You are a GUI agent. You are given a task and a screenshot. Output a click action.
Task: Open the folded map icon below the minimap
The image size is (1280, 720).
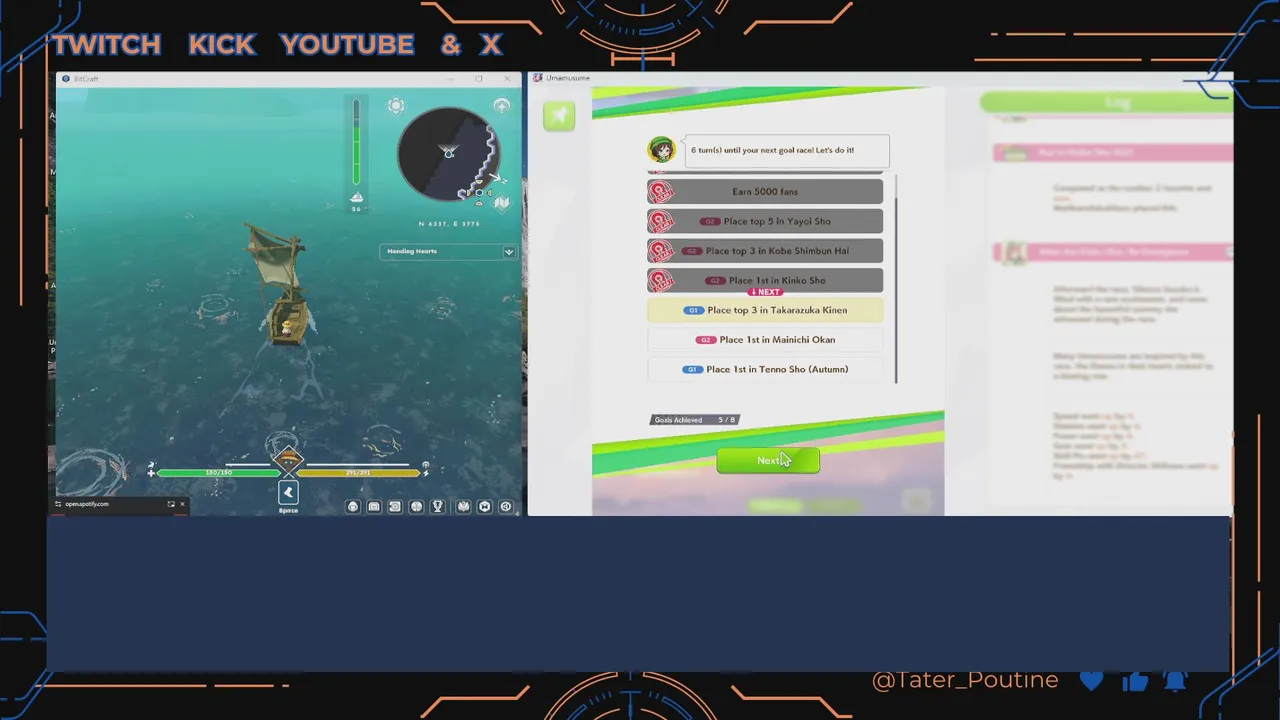[x=502, y=204]
